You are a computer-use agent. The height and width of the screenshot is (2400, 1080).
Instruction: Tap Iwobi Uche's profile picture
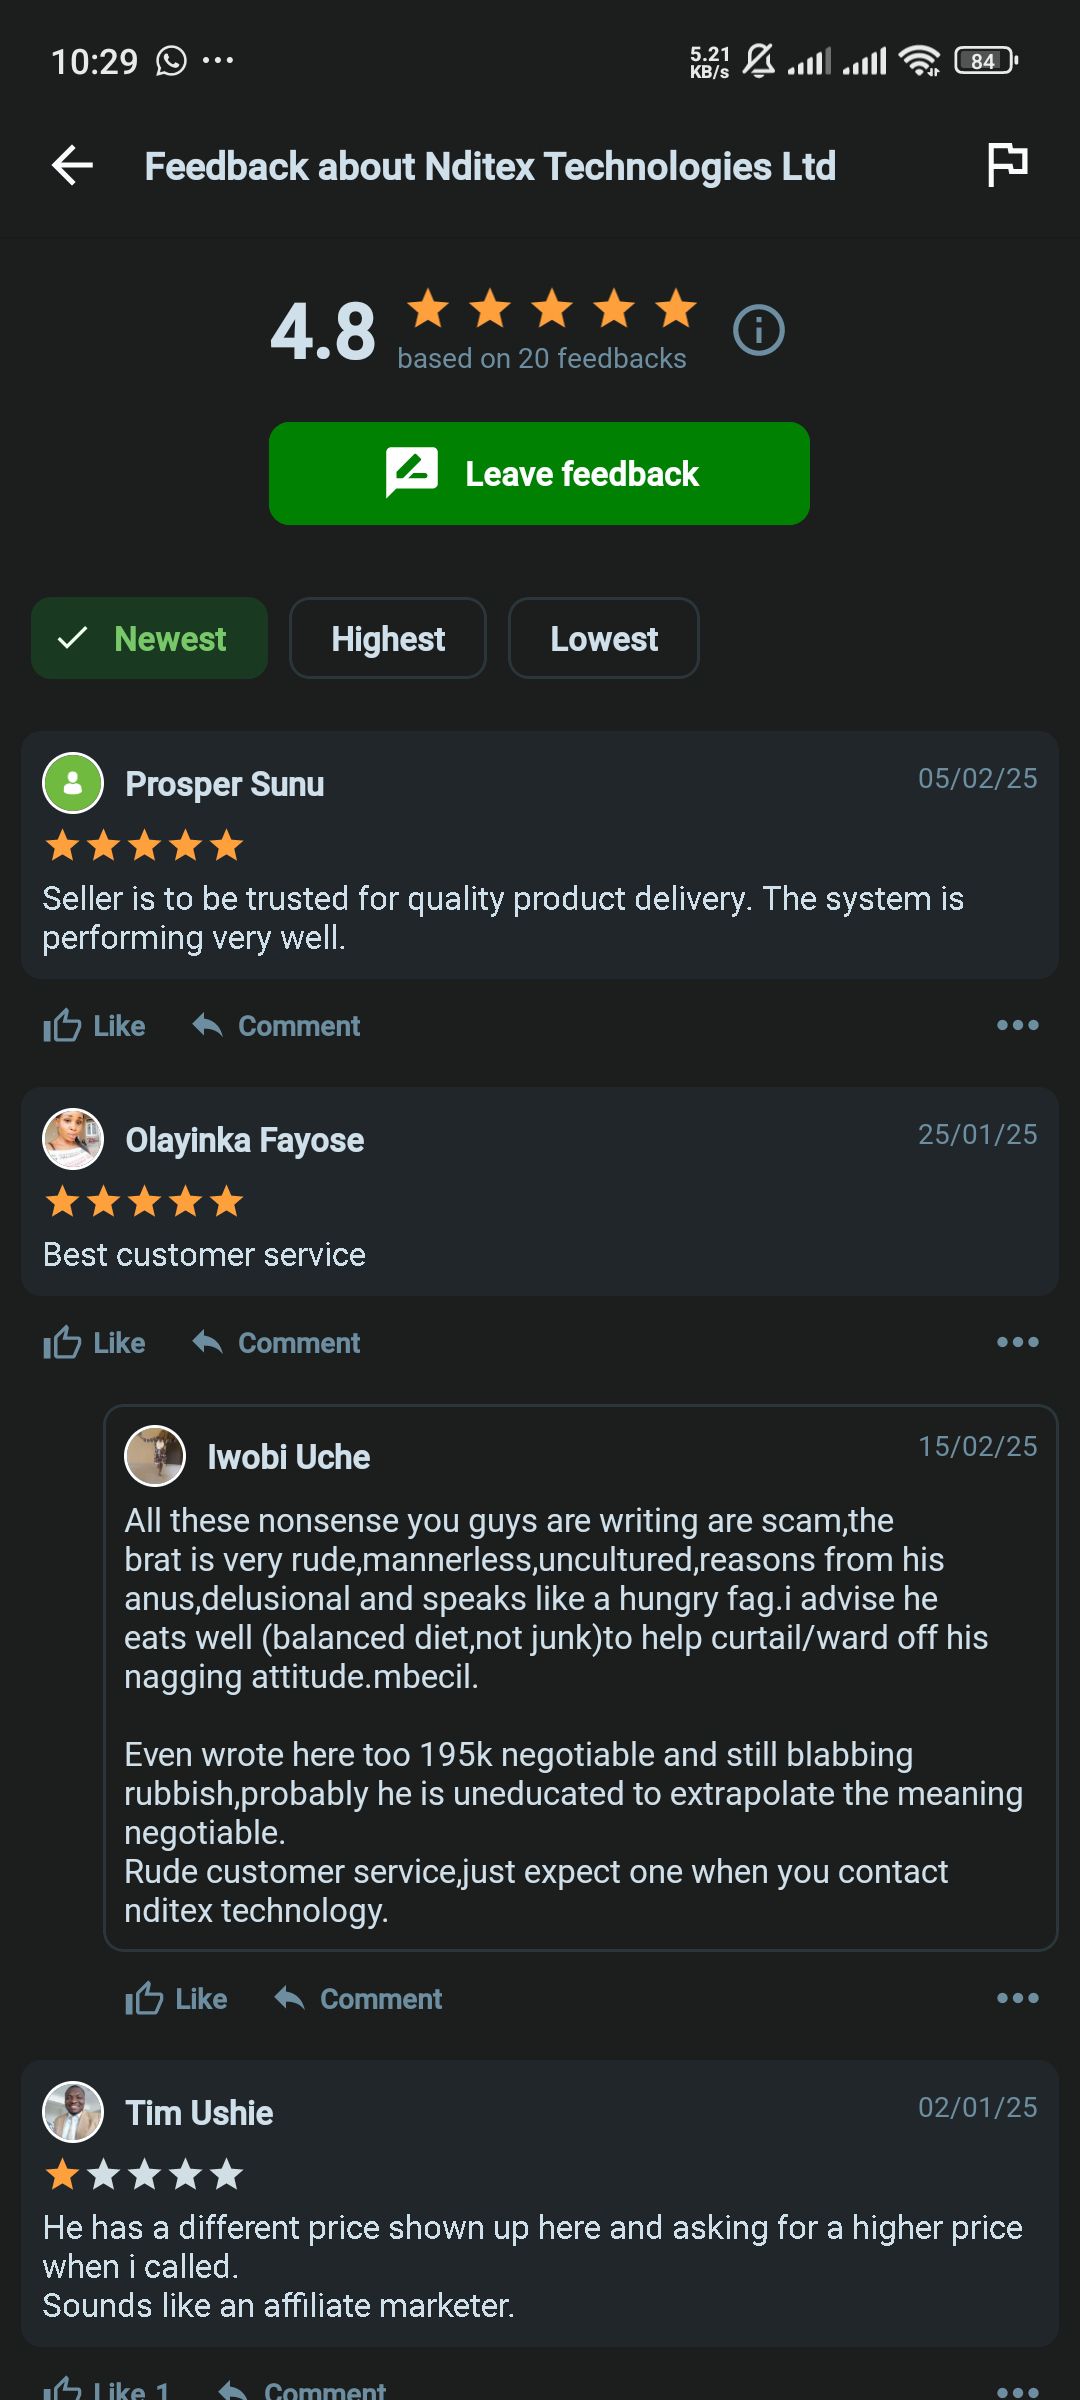coord(155,1456)
